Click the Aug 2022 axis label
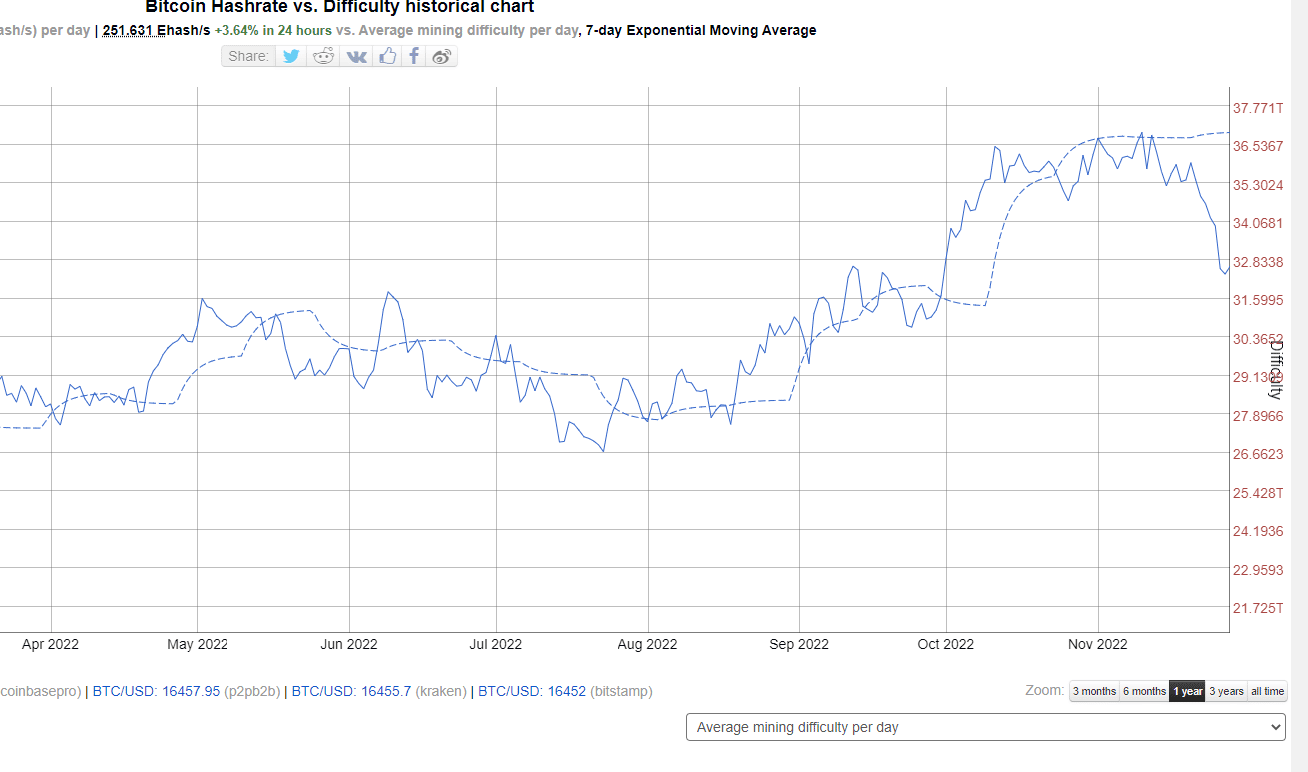The width and height of the screenshot is (1308, 772). click(x=648, y=644)
